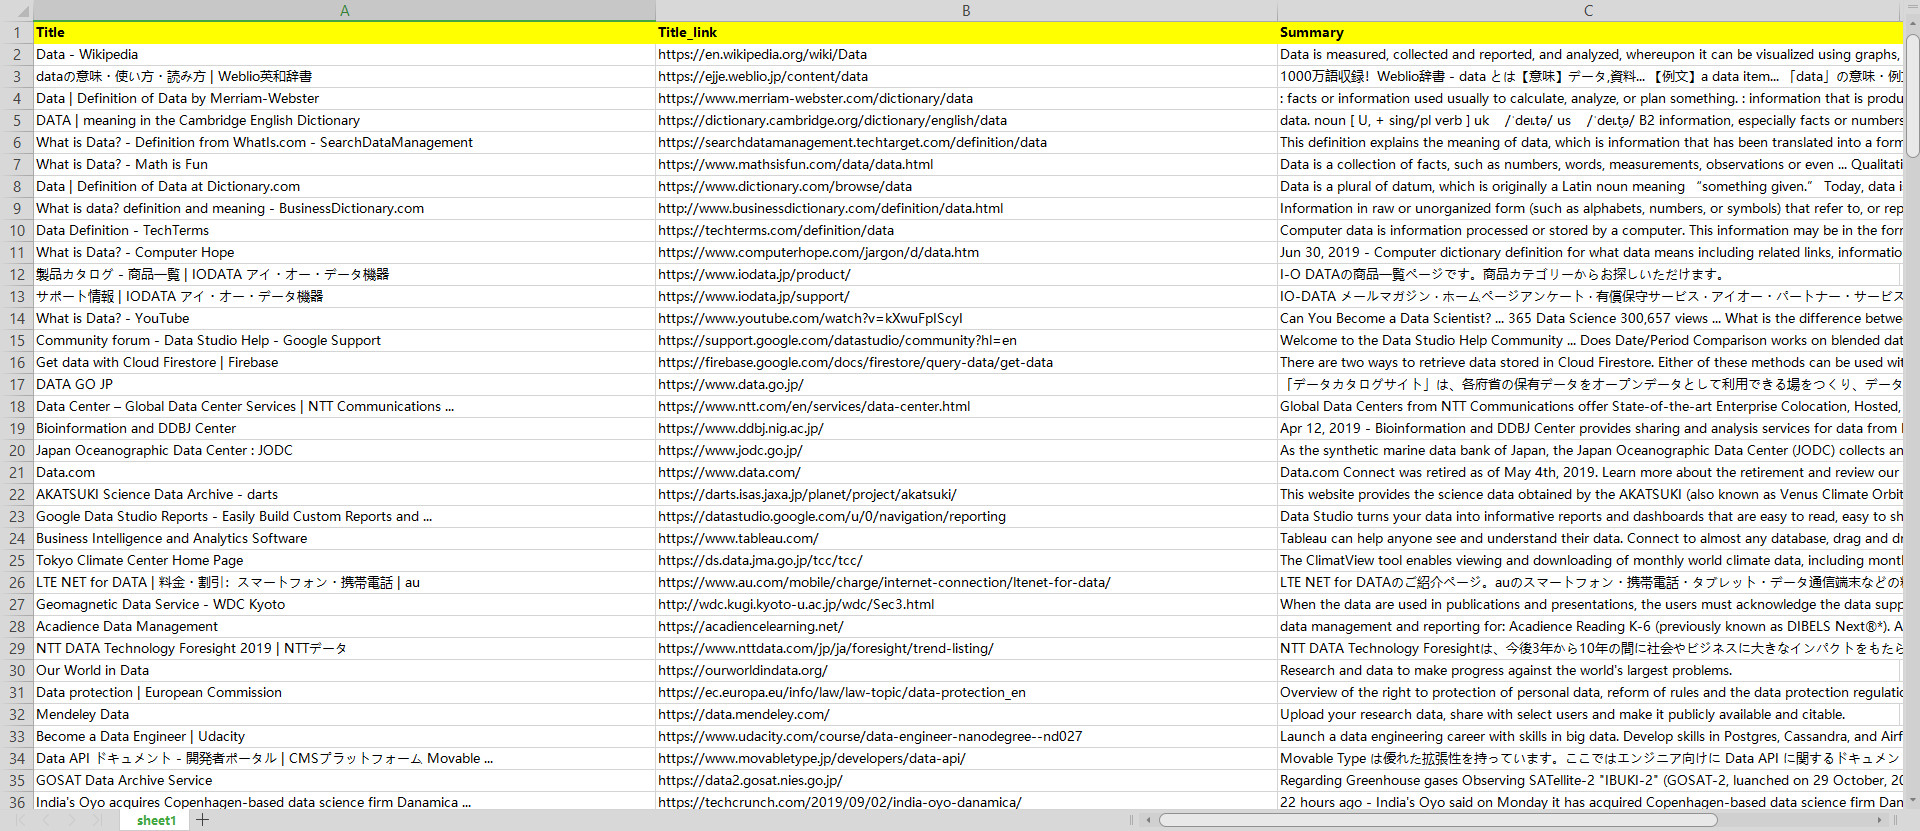Click the Select All corner triangle
1920x831 pixels.
pyautogui.click(x=17, y=11)
